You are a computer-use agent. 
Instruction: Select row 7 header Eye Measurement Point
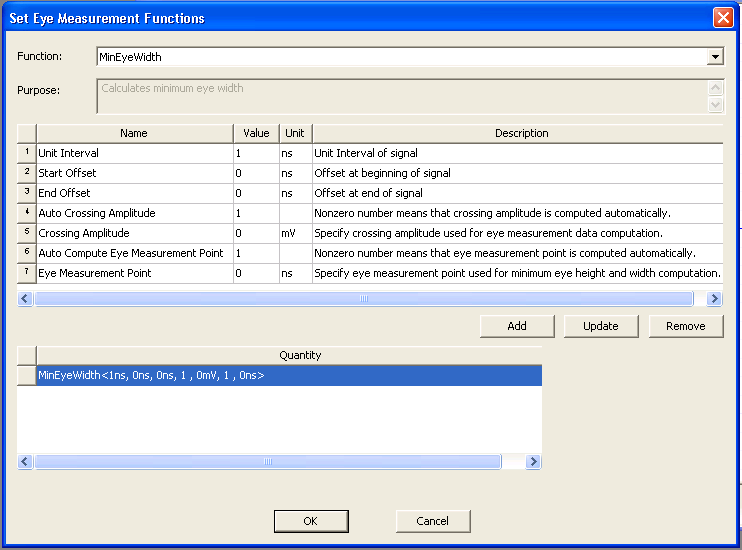point(27,273)
